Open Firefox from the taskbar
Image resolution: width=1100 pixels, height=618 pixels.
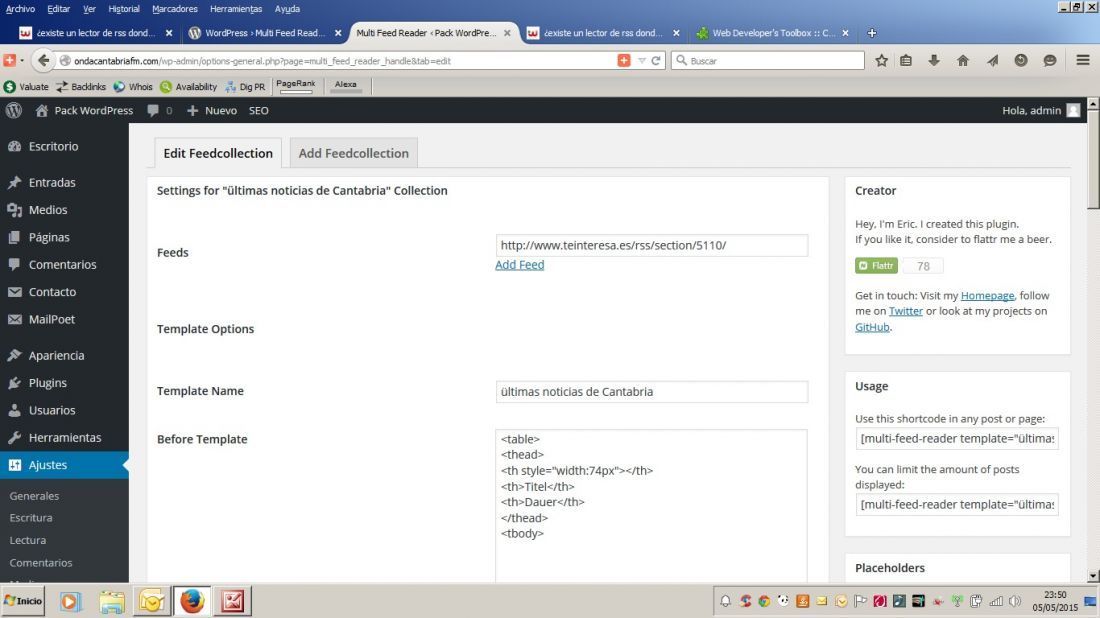tap(192, 601)
